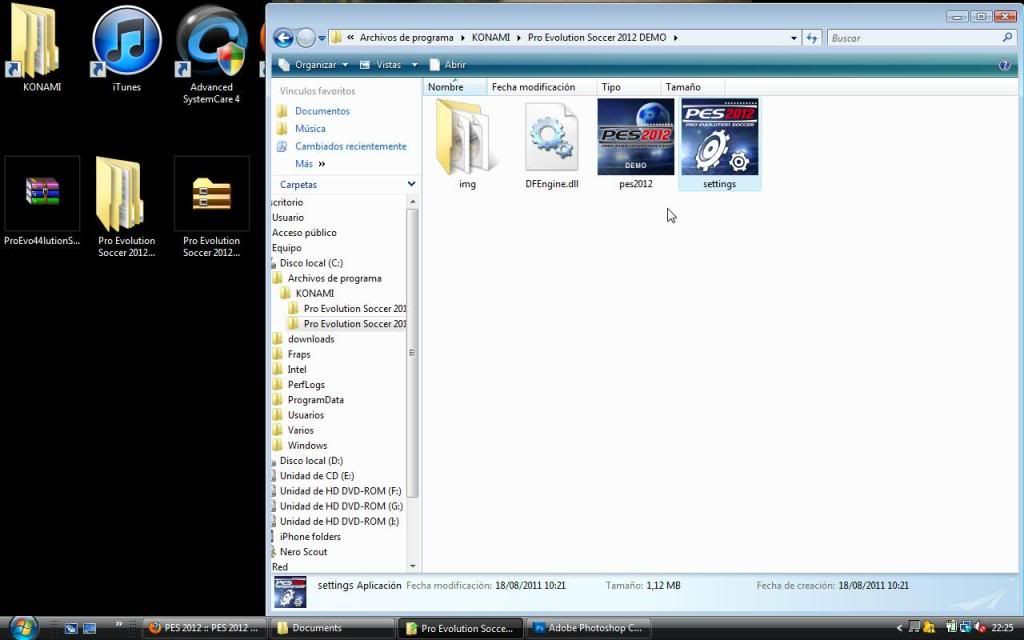Launch iTunes from the desktop
1024x640 pixels.
[126, 42]
